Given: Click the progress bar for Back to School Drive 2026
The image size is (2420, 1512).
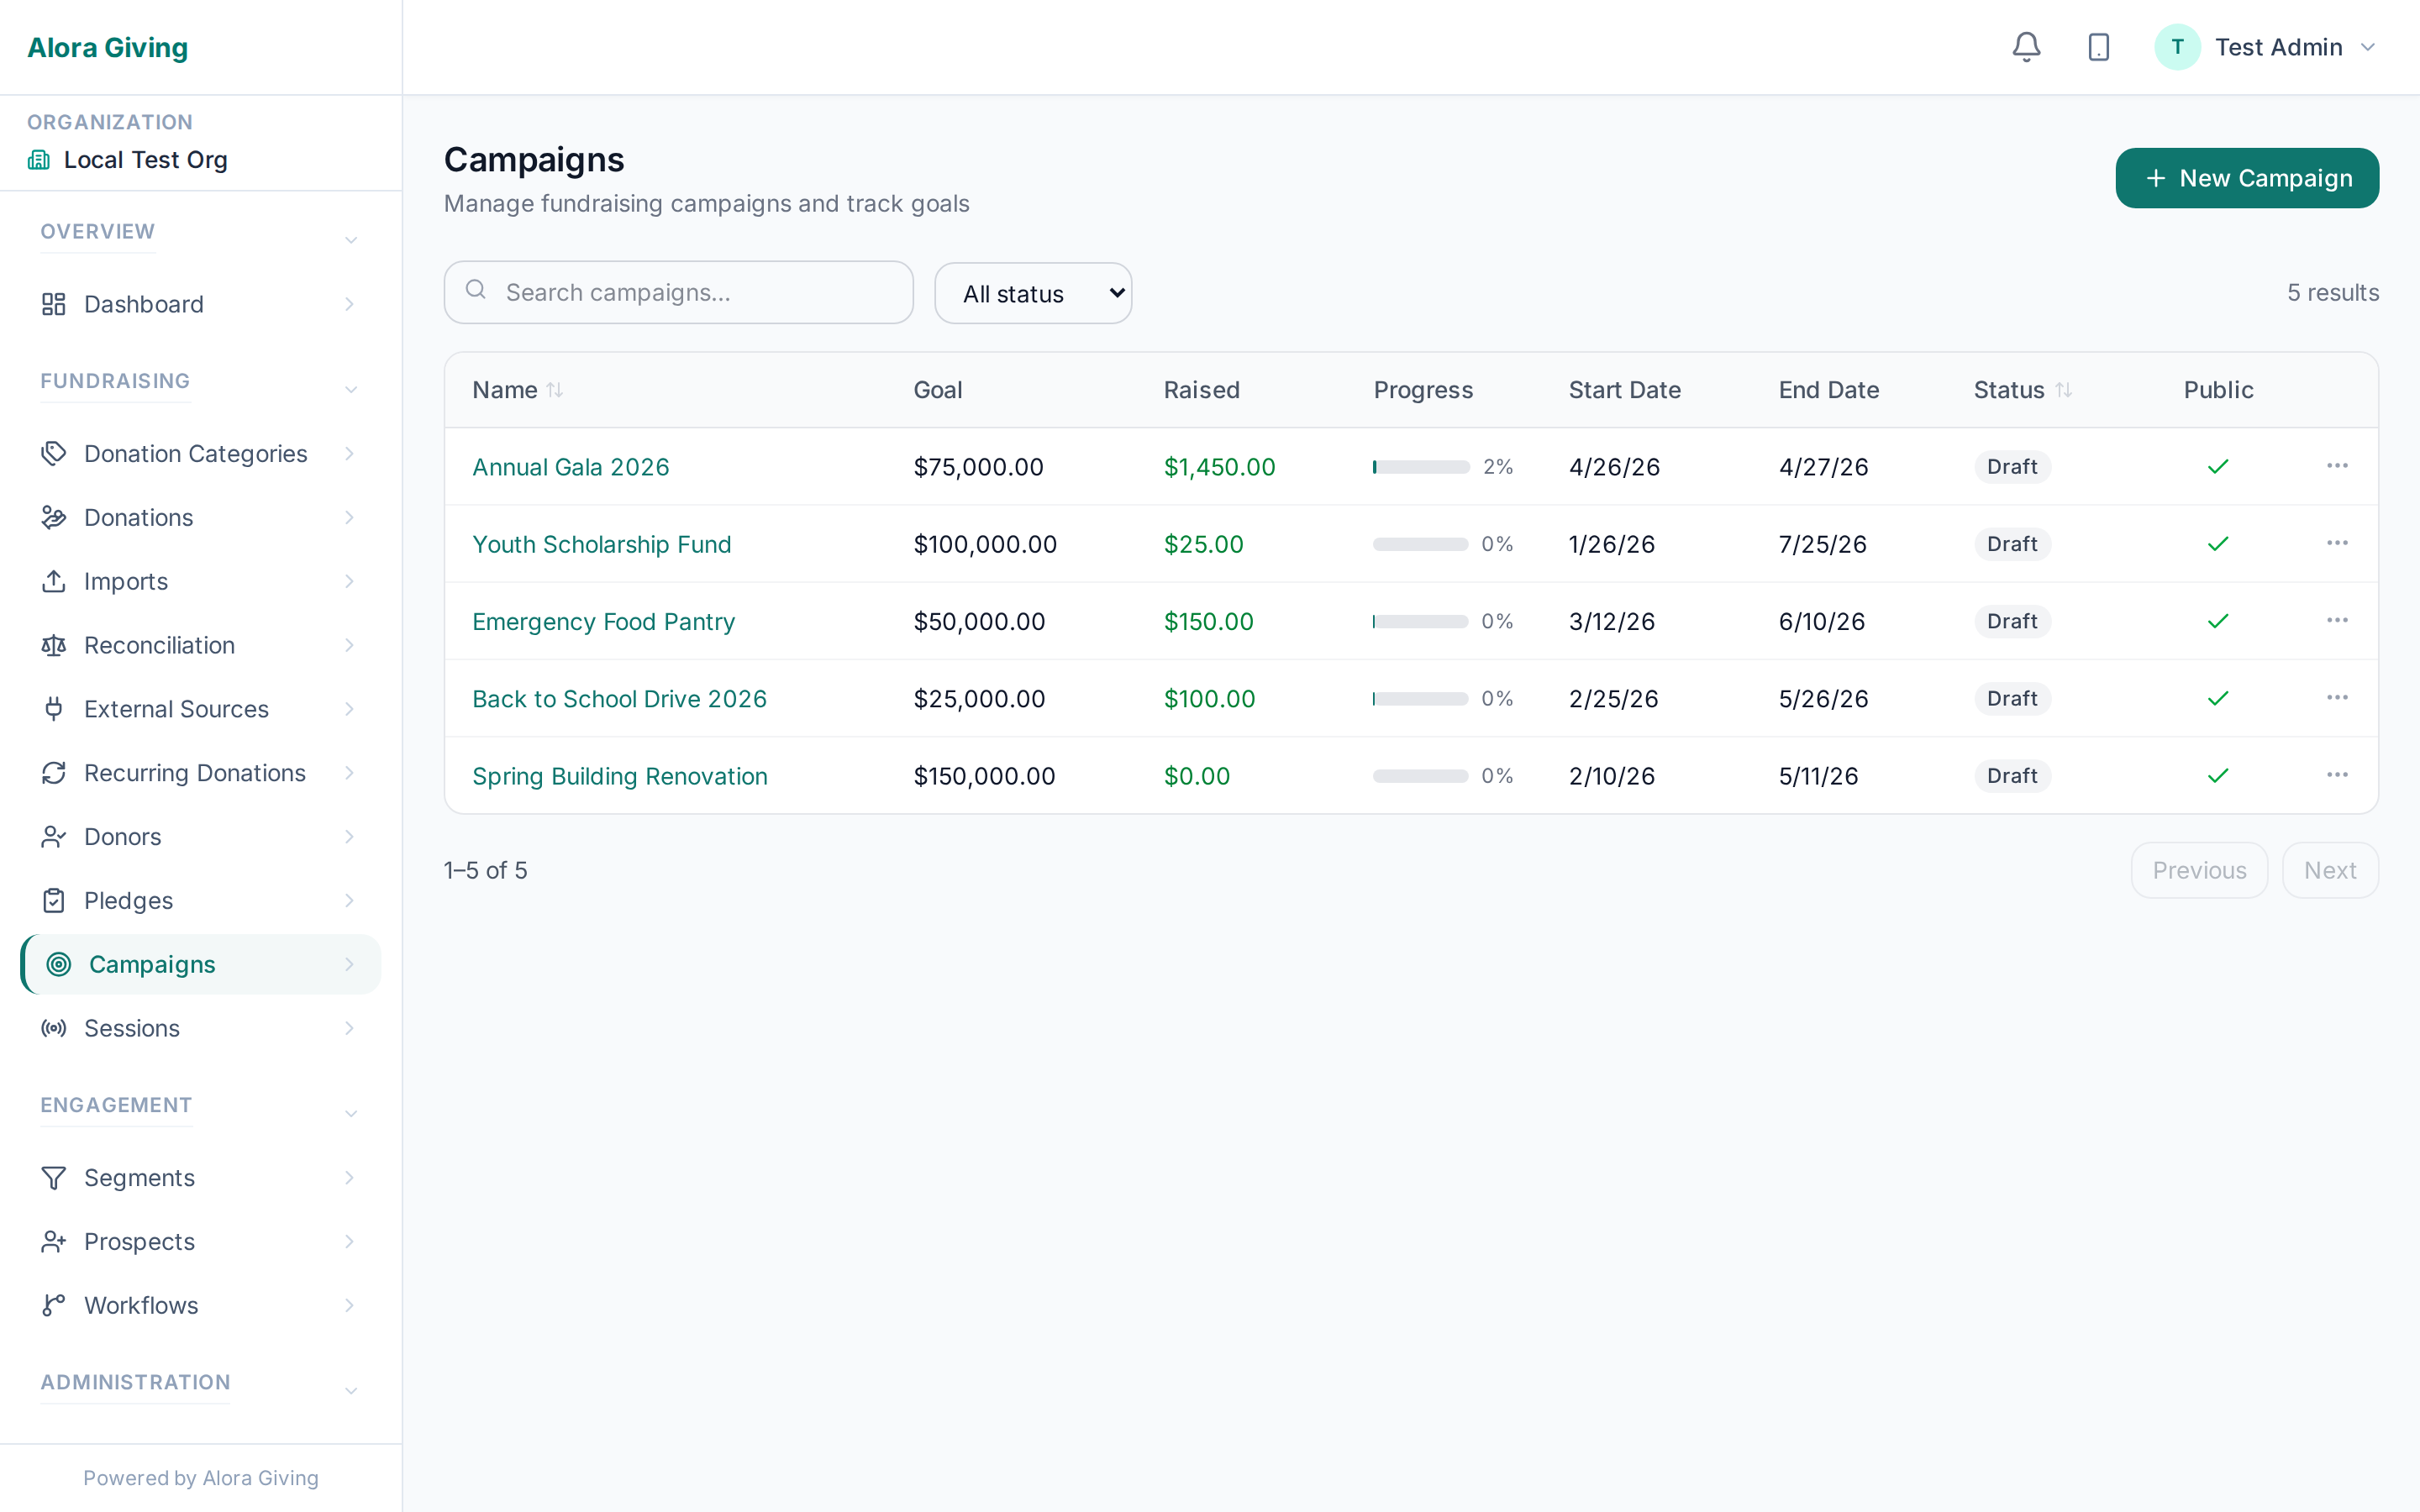Looking at the screenshot, I should point(1420,698).
